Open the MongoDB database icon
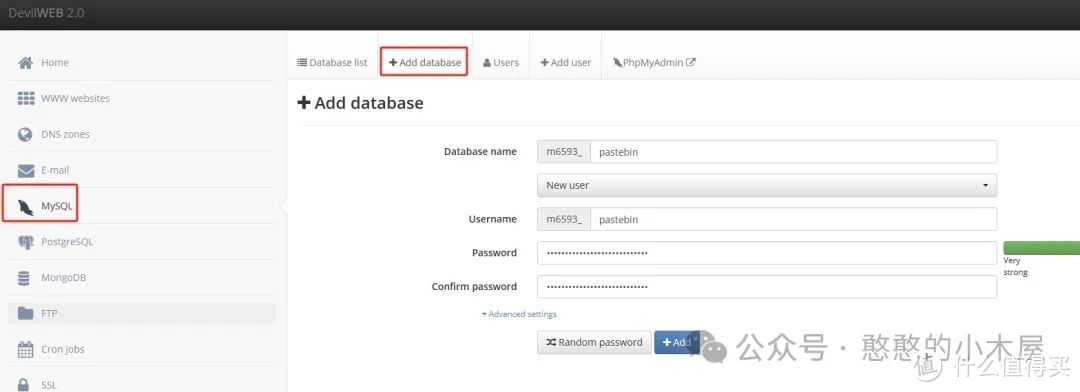 [x=24, y=278]
